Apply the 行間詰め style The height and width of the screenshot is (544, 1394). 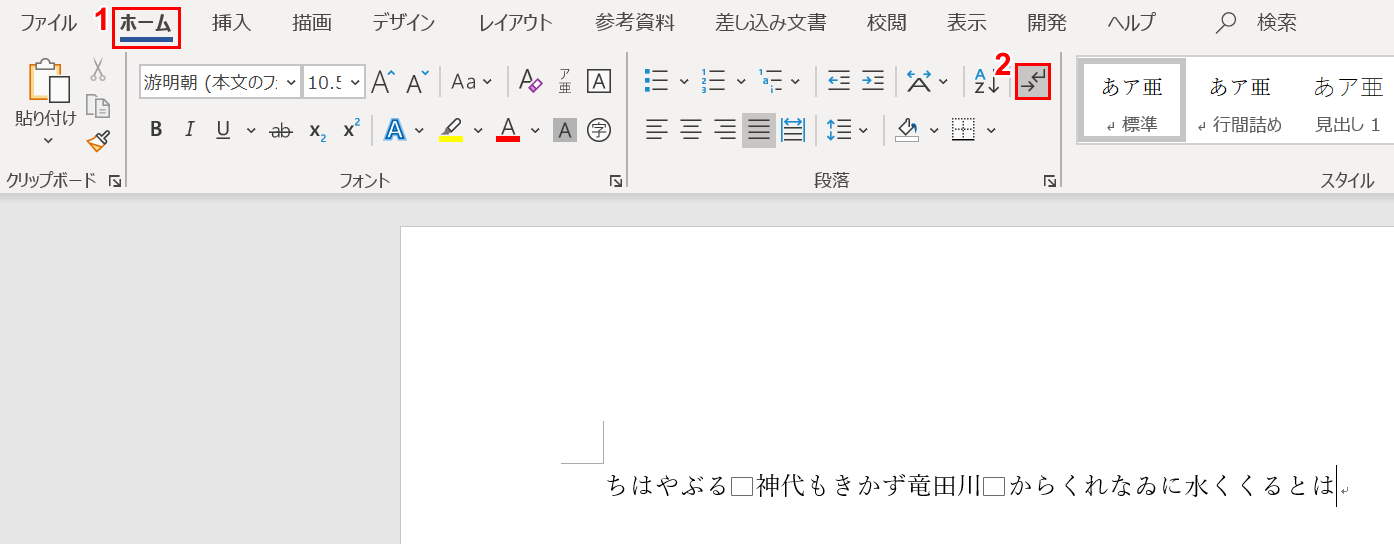tap(1240, 101)
